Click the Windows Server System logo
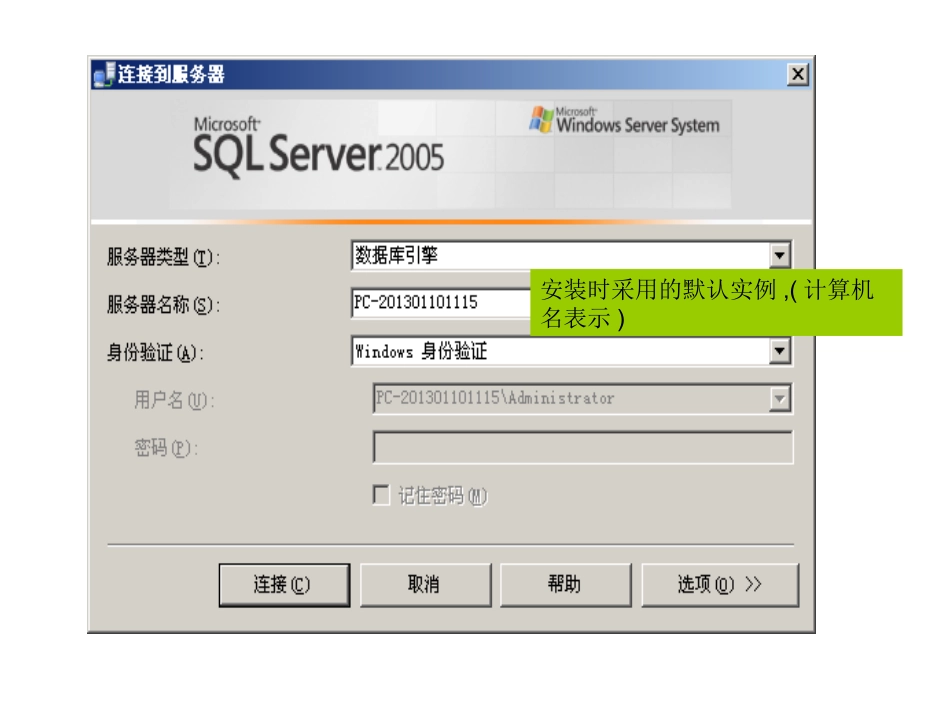This screenshot has height=713, width=950. coord(624,121)
